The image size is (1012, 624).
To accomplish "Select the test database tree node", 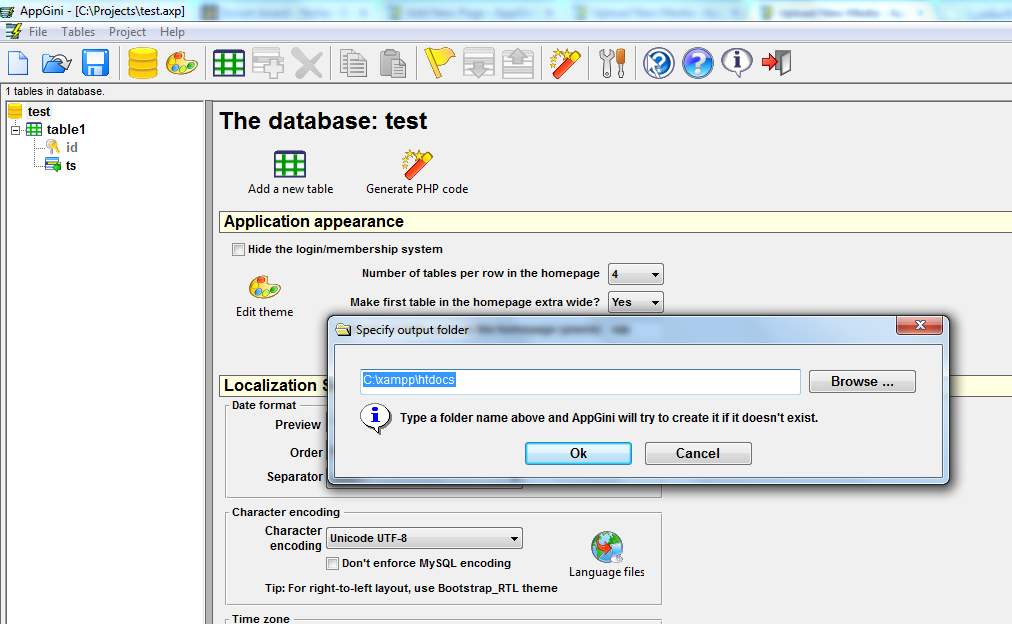I will pos(39,112).
